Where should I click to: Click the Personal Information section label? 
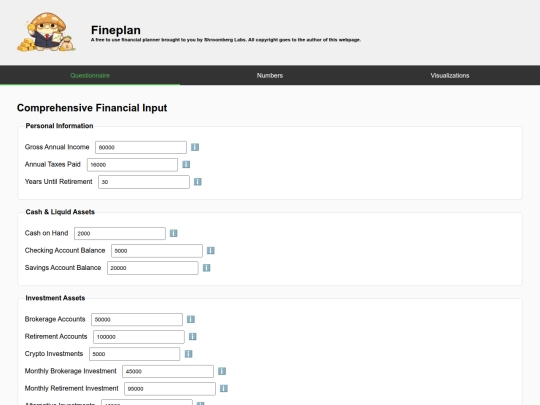(x=59, y=126)
